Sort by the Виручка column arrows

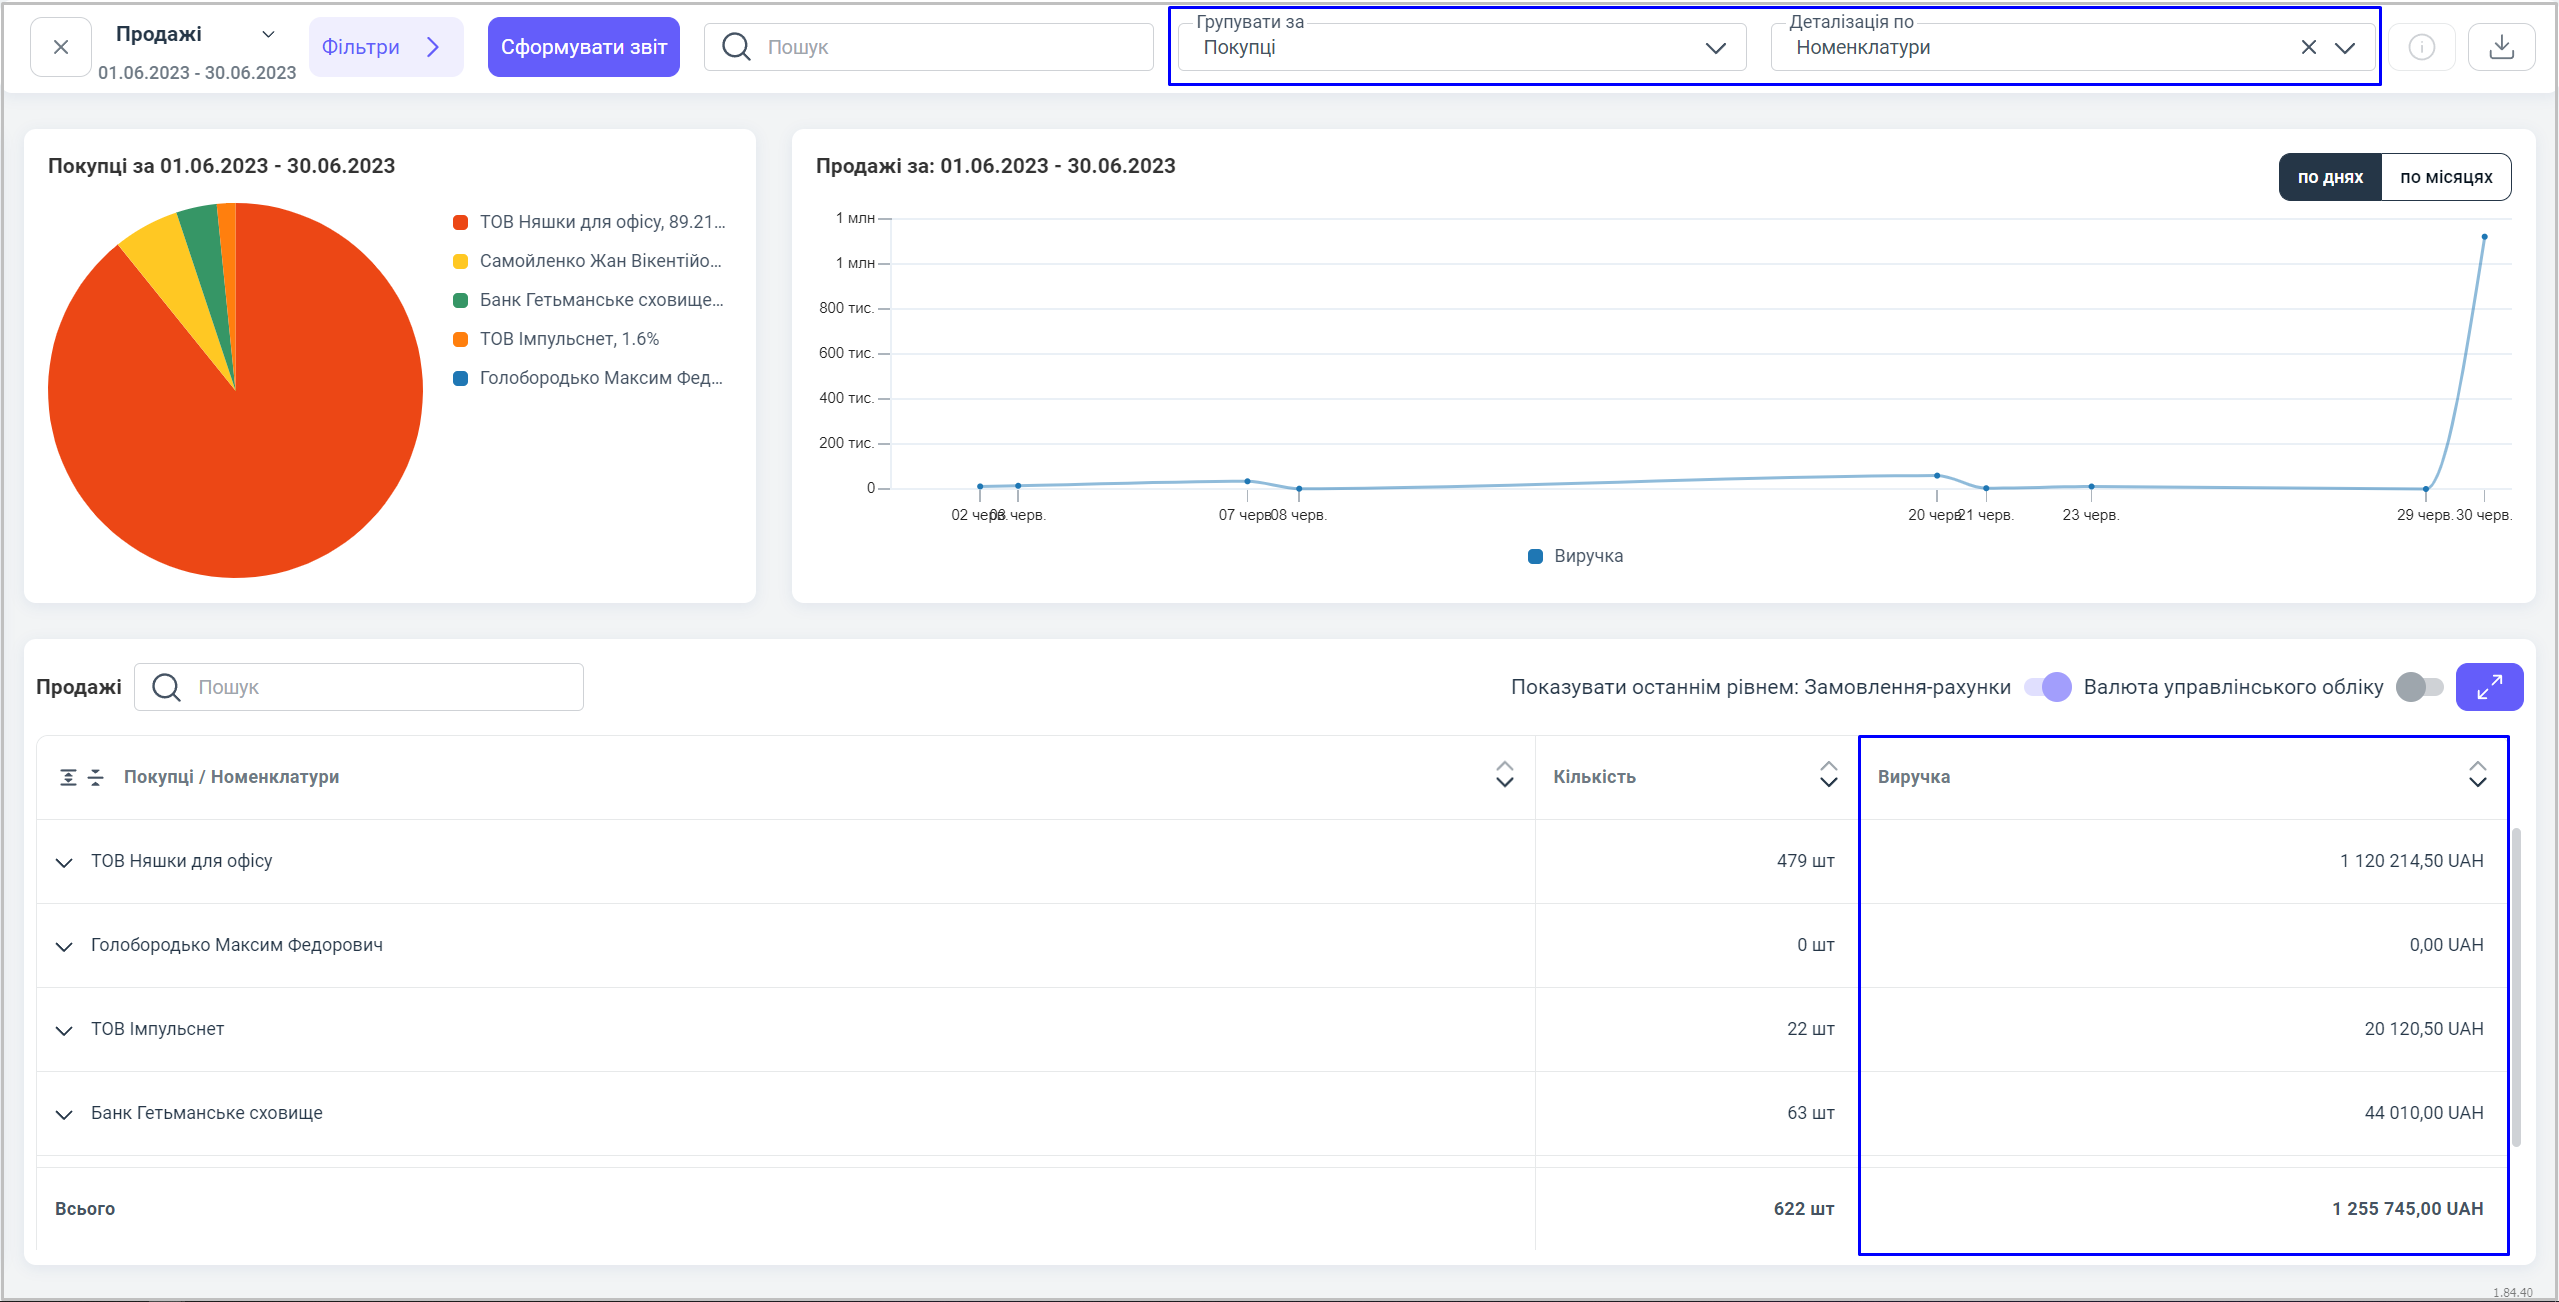[2477, 775]
